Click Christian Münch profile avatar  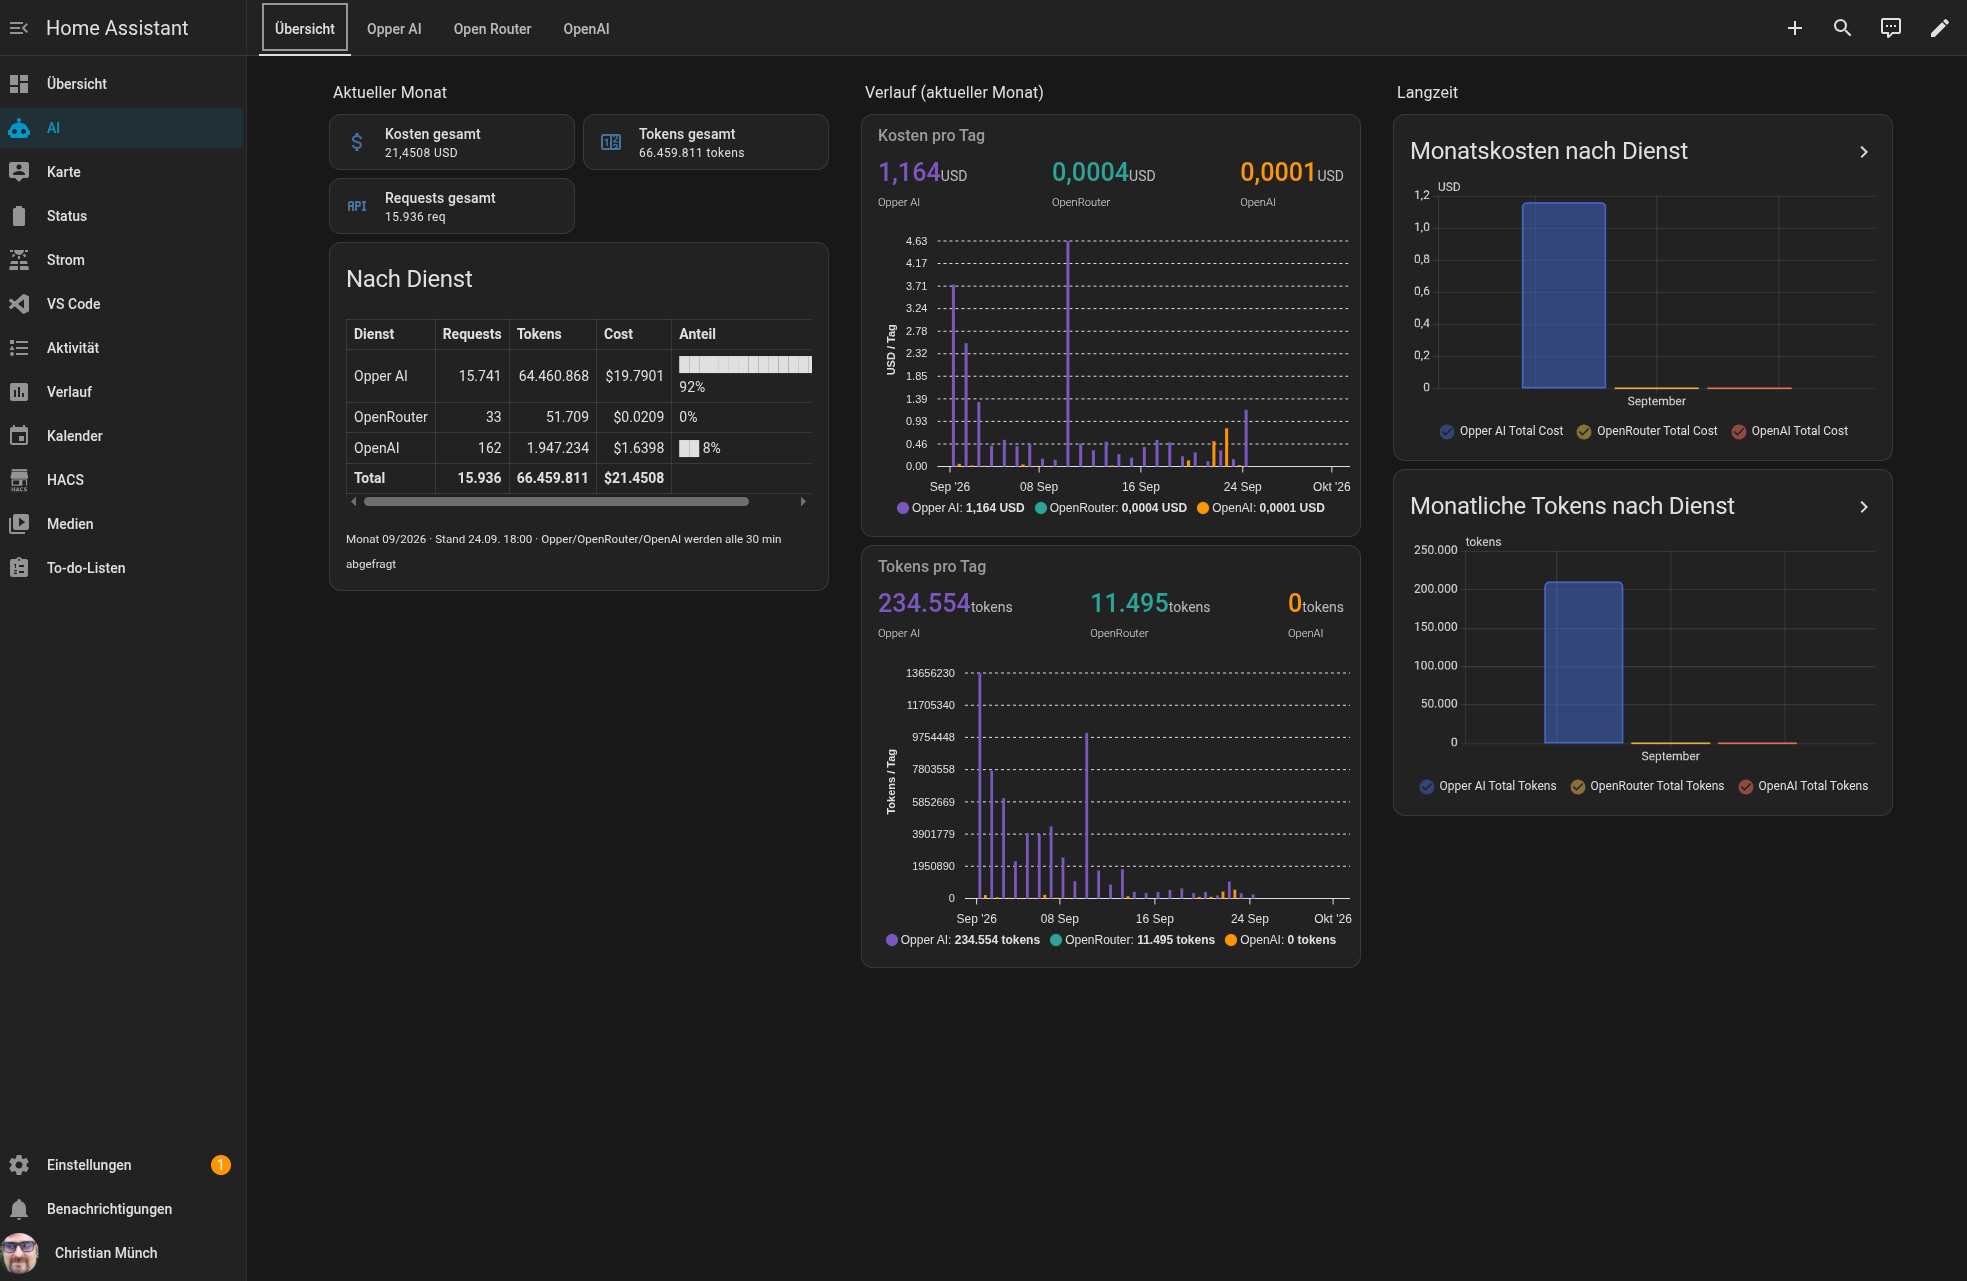pyautogui.click(x=20, y=1253)
